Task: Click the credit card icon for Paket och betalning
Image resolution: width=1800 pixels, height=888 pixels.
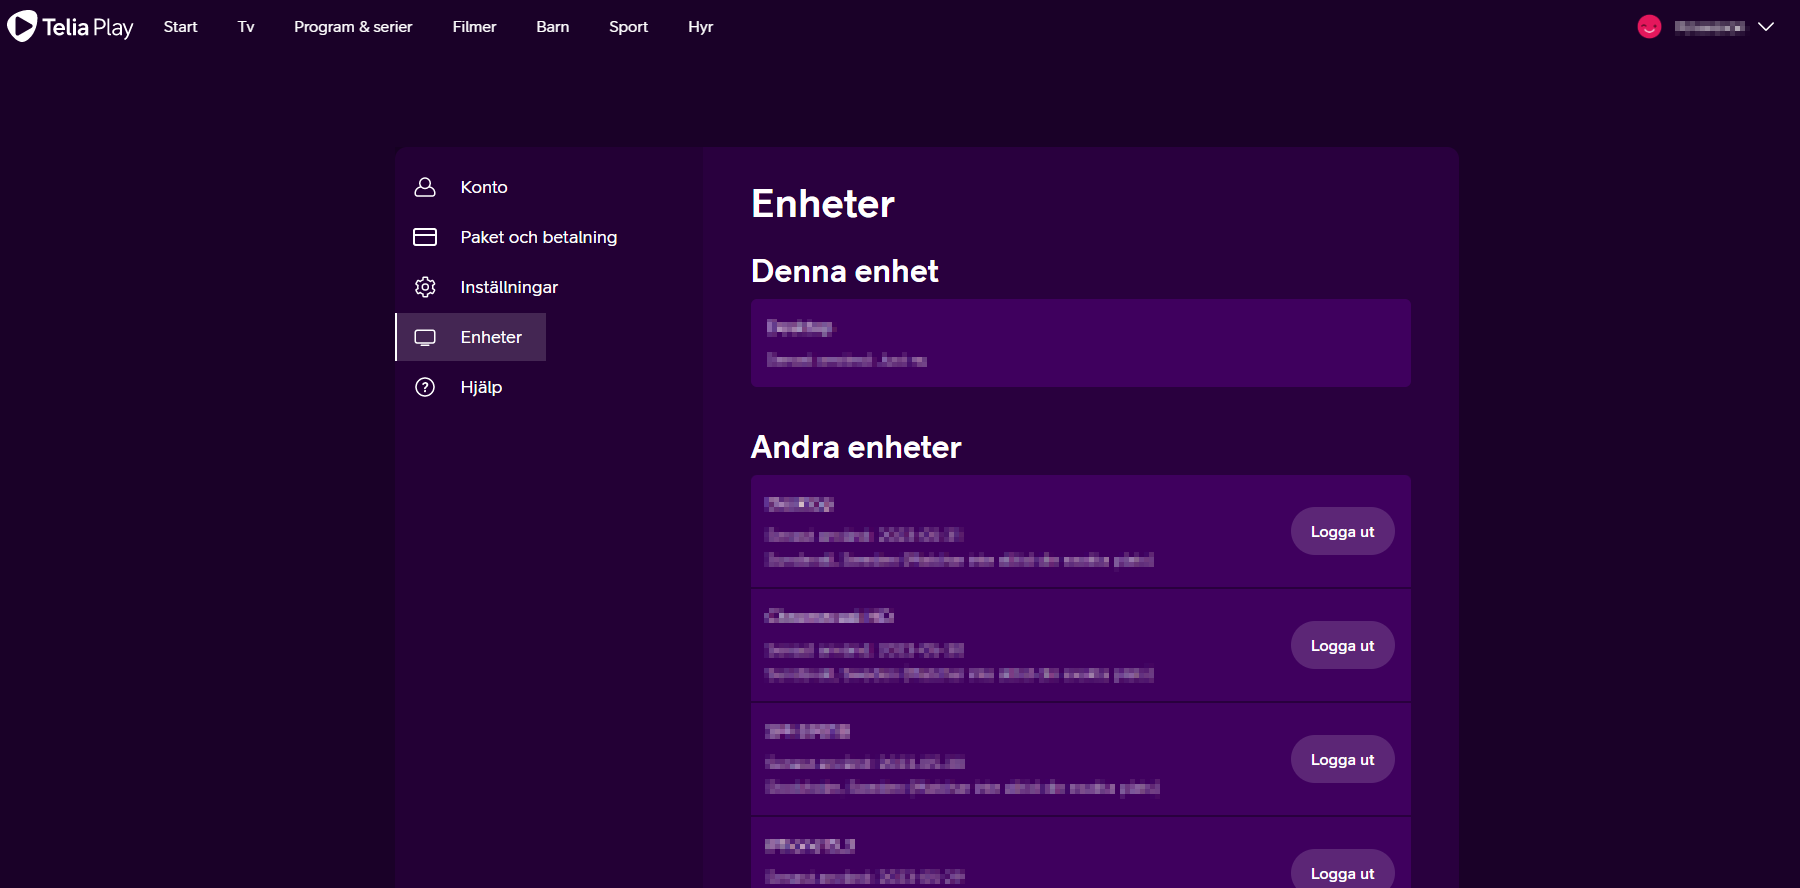Action: click(425, 237)
